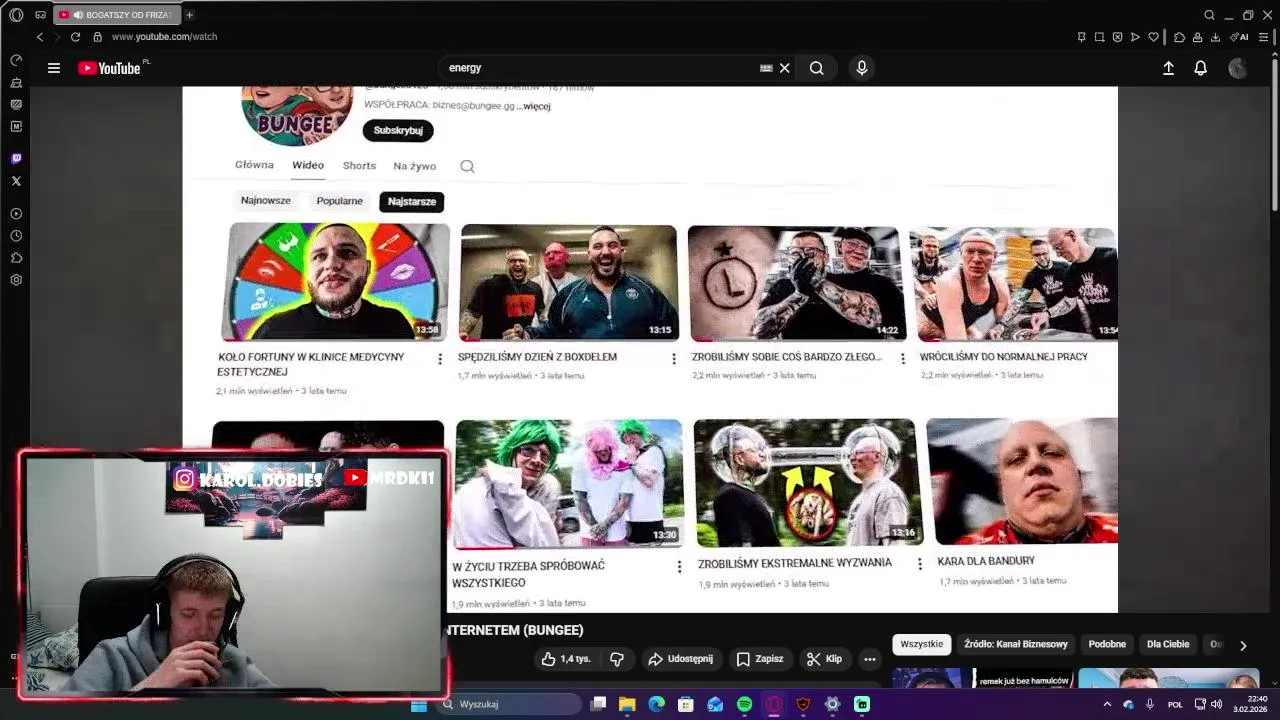Open more actions ellipsis beside Klip
This screenshot has width=1280, height=720.
point(870,659)
